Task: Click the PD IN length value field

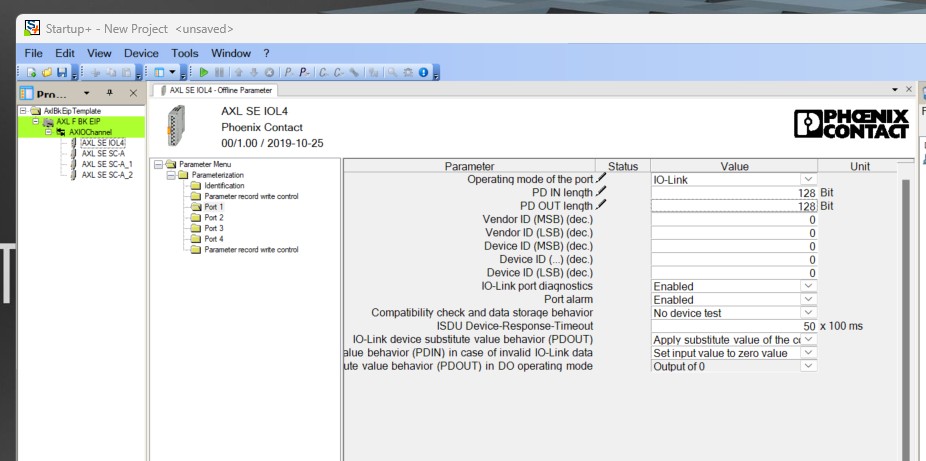Action: pos(734,192)
